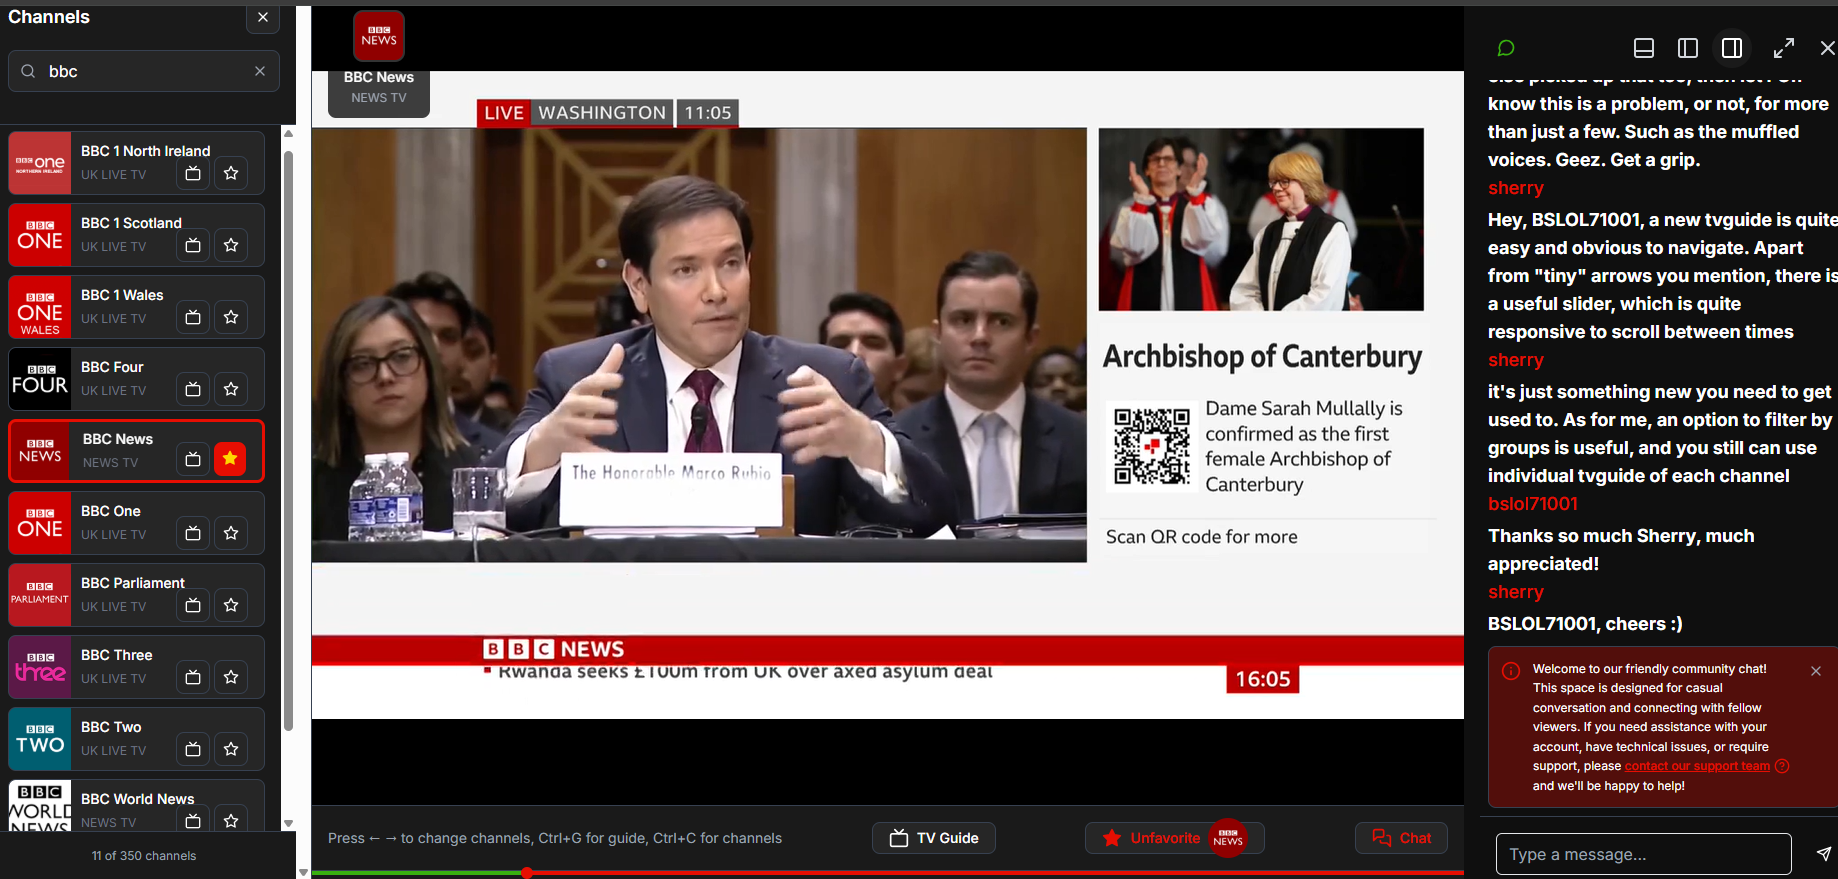Send the chat message with paper plane icon
The image size is (1838, 879).
coord(1823,853)
